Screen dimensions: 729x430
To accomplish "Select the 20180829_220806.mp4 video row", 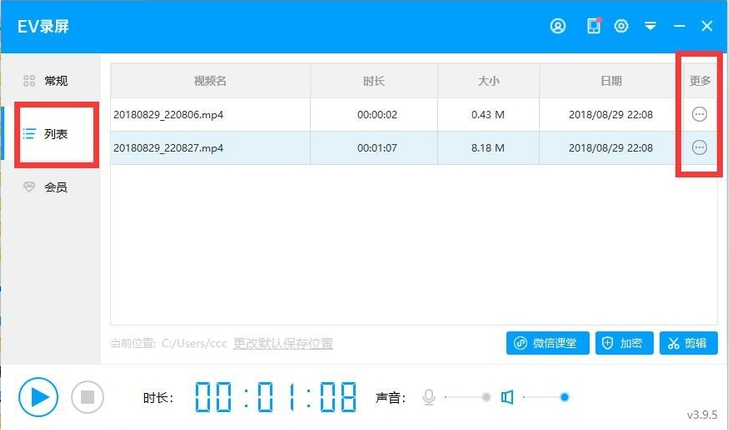I will (210, 115).
